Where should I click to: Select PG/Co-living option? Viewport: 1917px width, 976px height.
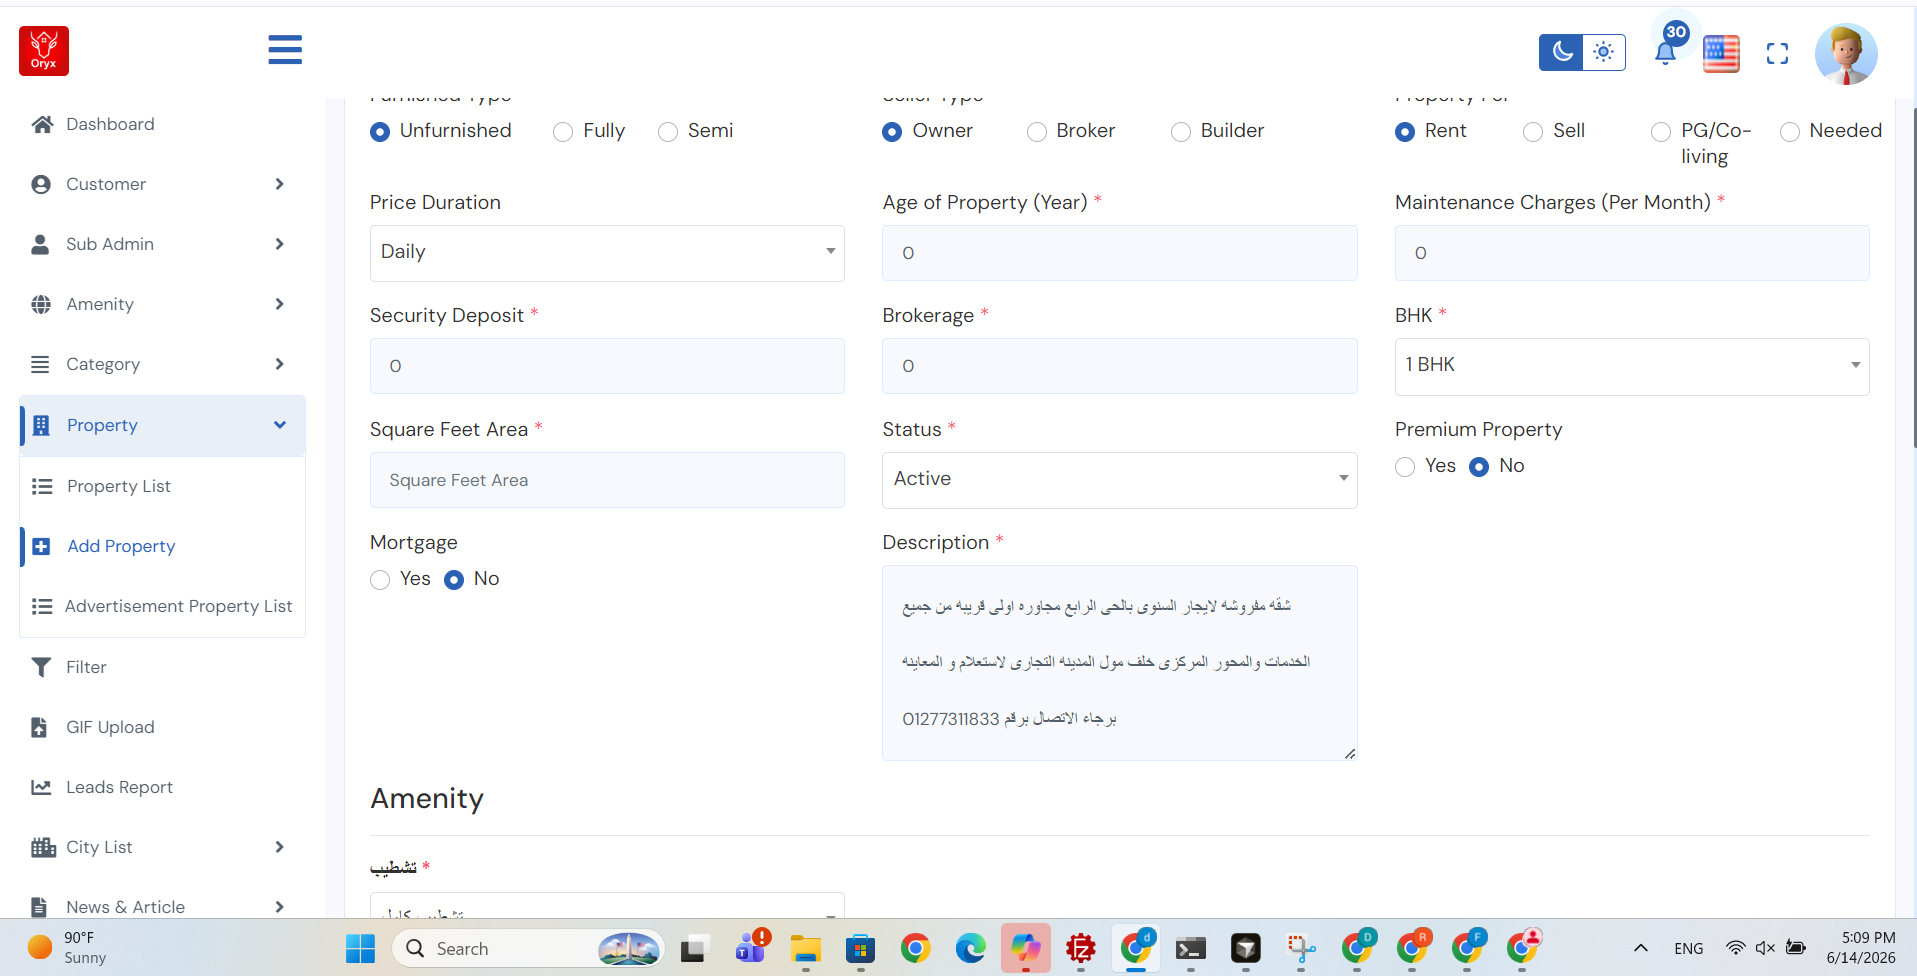click(1661, 132)
